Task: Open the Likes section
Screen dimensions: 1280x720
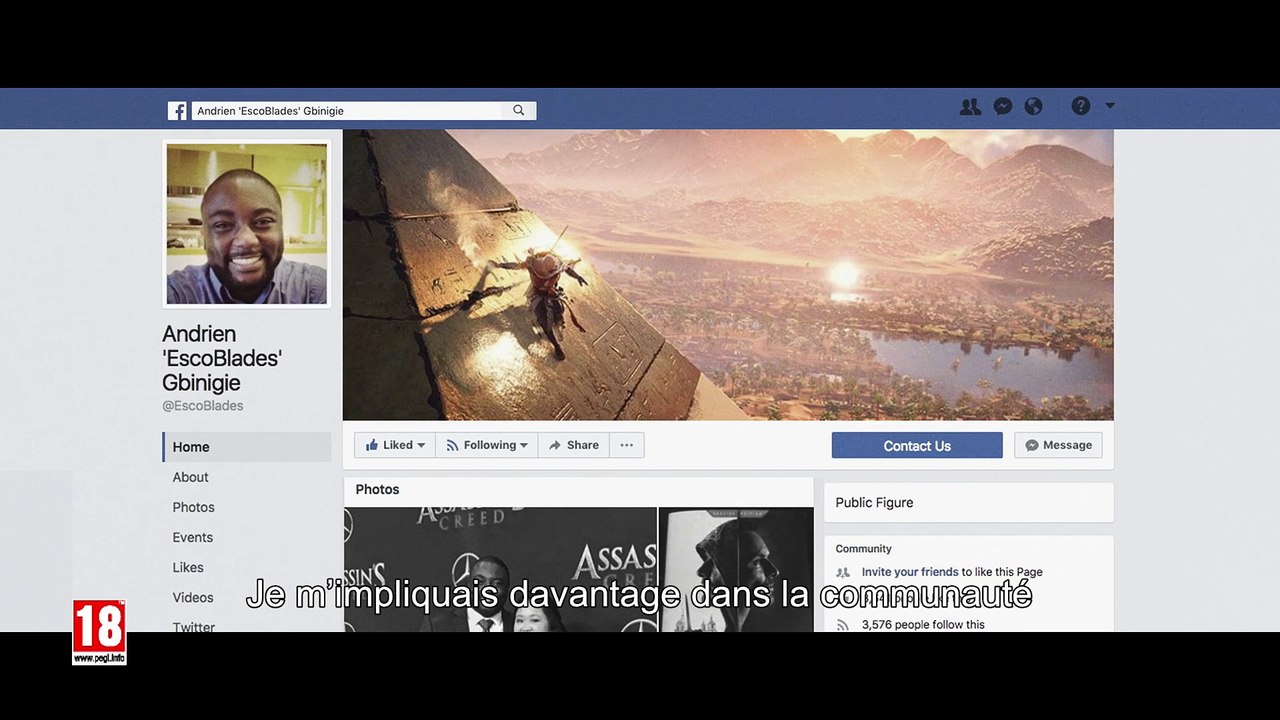Action: point(188,567)
